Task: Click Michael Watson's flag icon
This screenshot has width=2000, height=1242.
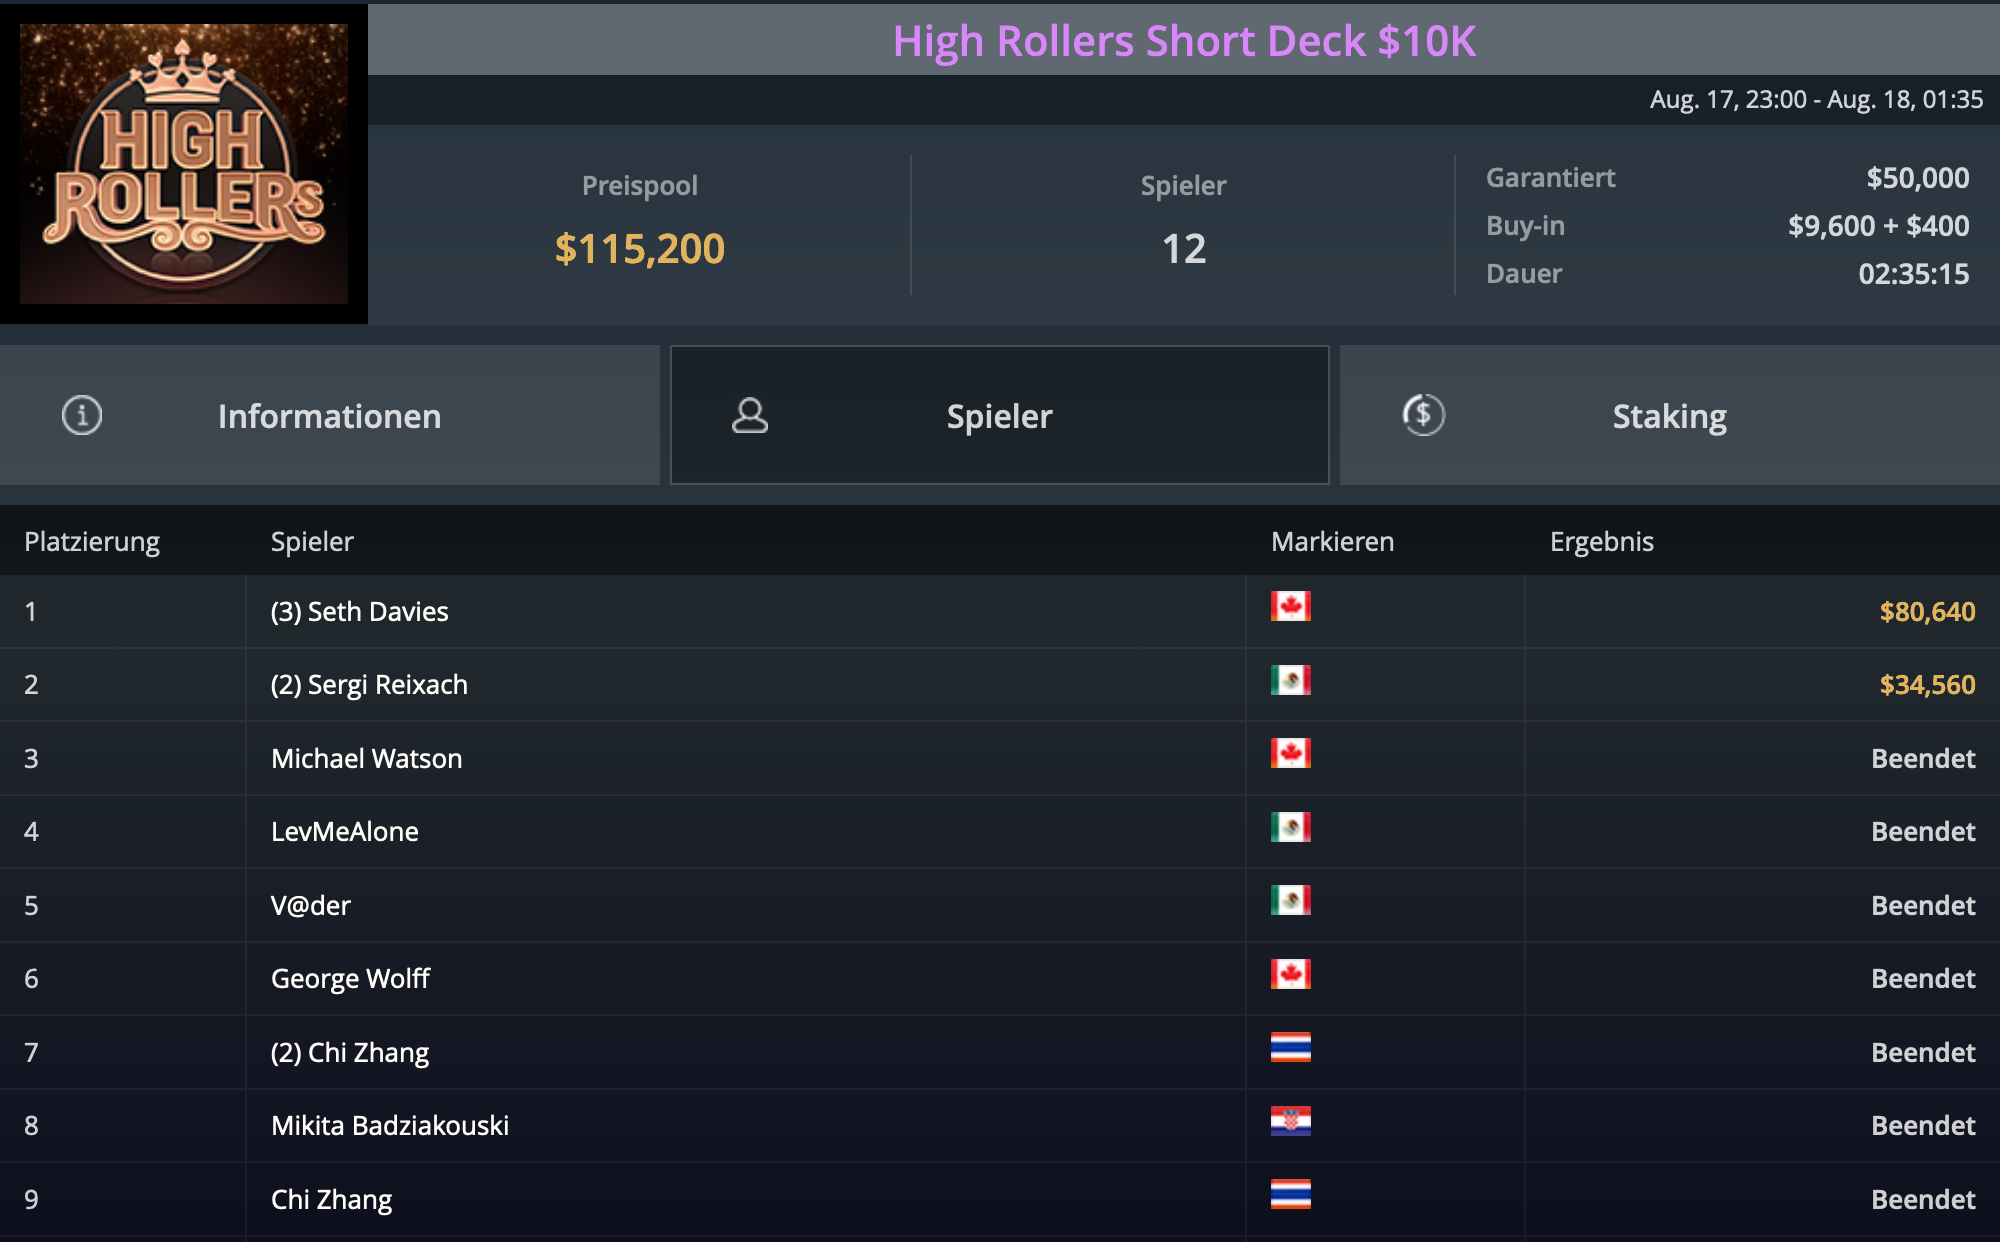Action: (1290, 754)
